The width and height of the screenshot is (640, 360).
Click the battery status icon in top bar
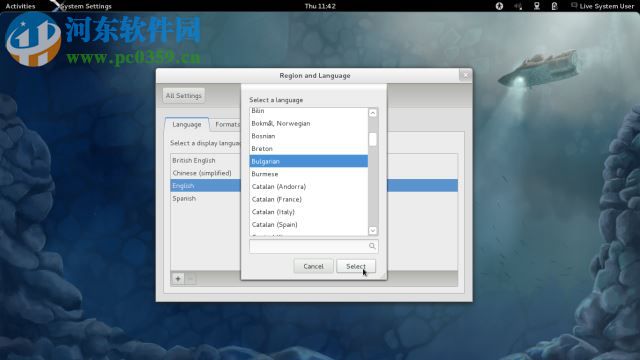[x=554, y=6]
